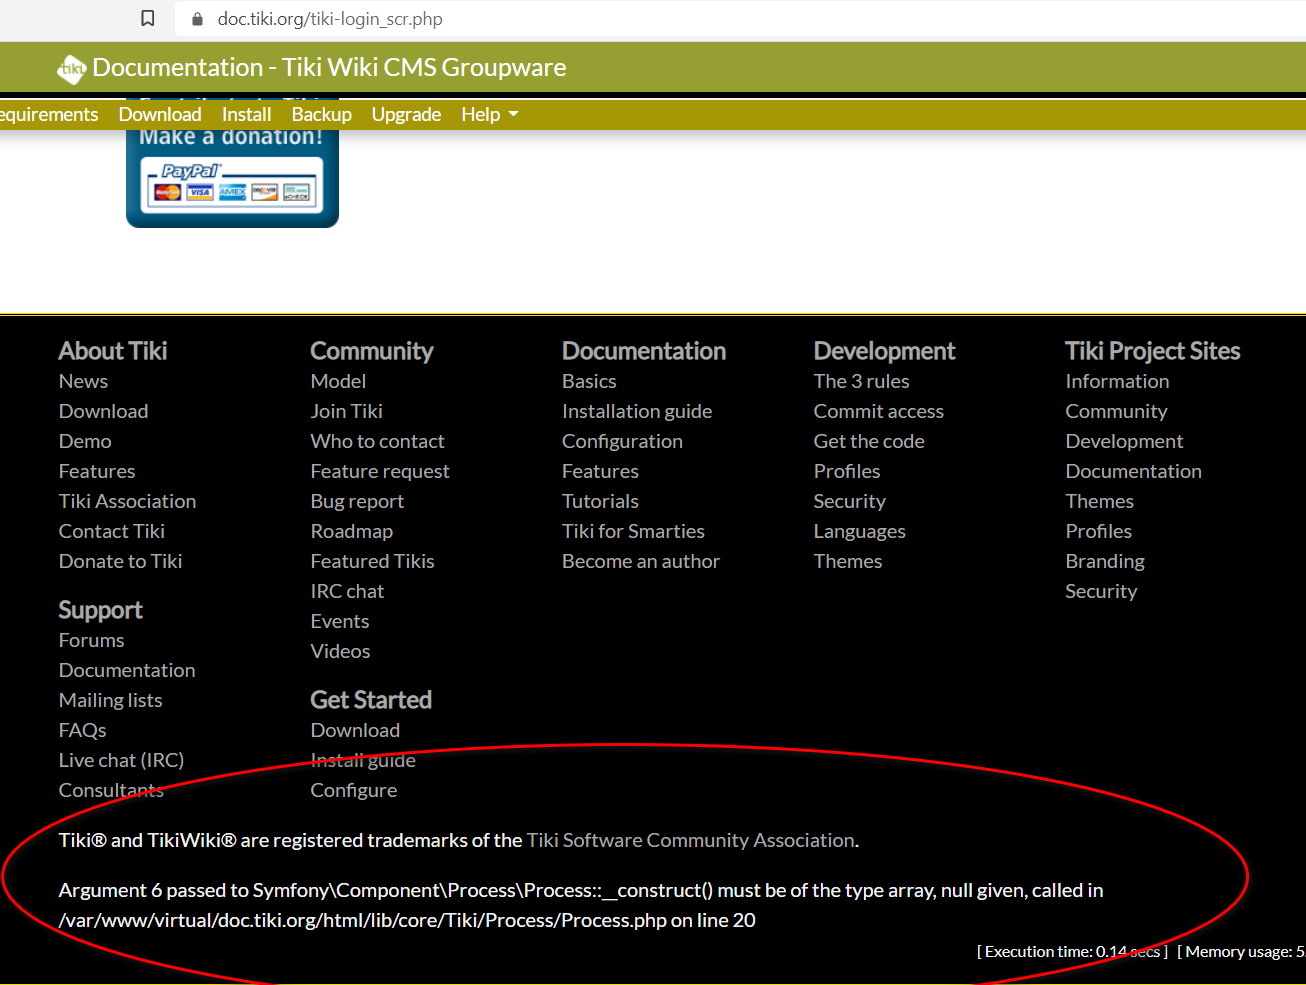Open Security link under Development
This screenshot has width=1306, height=985.
point(849,501)
